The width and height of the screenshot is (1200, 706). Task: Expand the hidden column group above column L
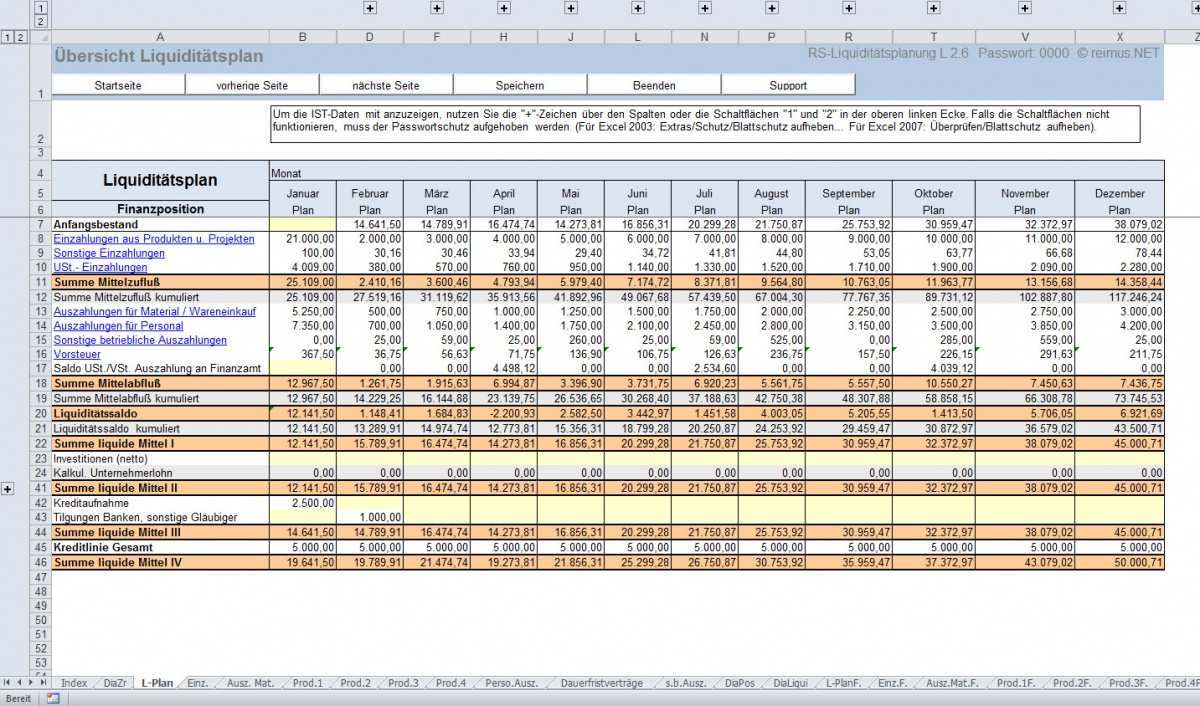[638, 8]
